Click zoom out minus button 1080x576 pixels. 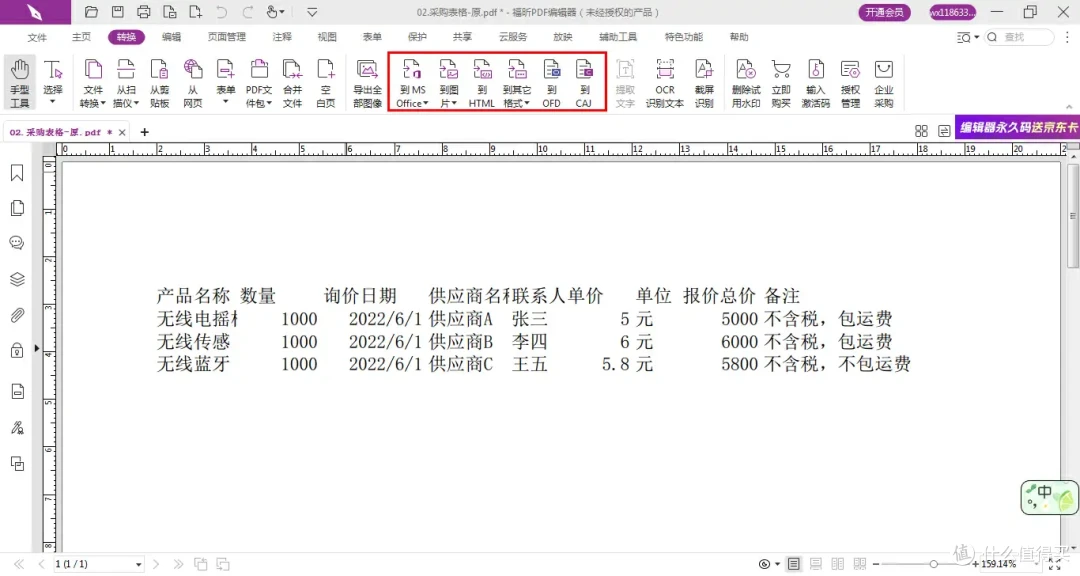coord(876,564)
